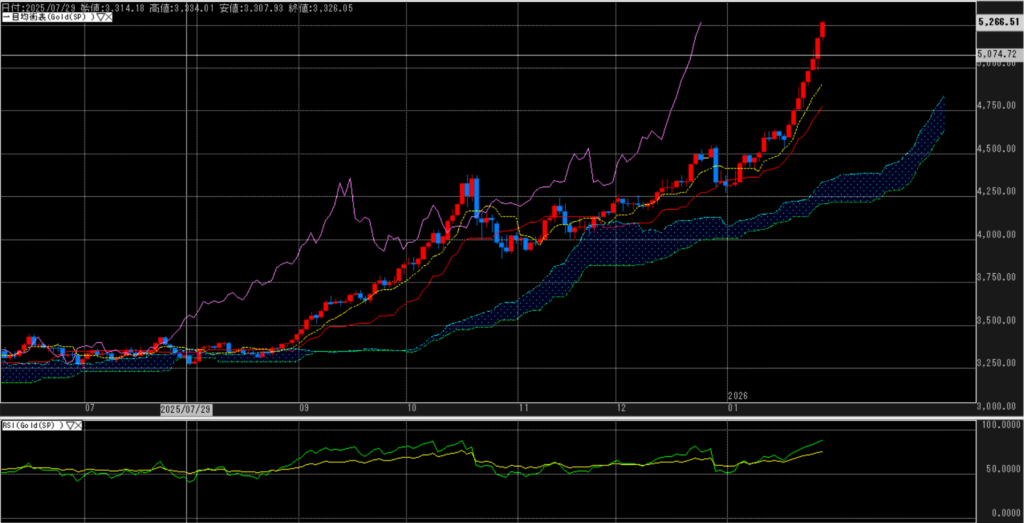Click the current price label 5,266.51

pos(999,22)
